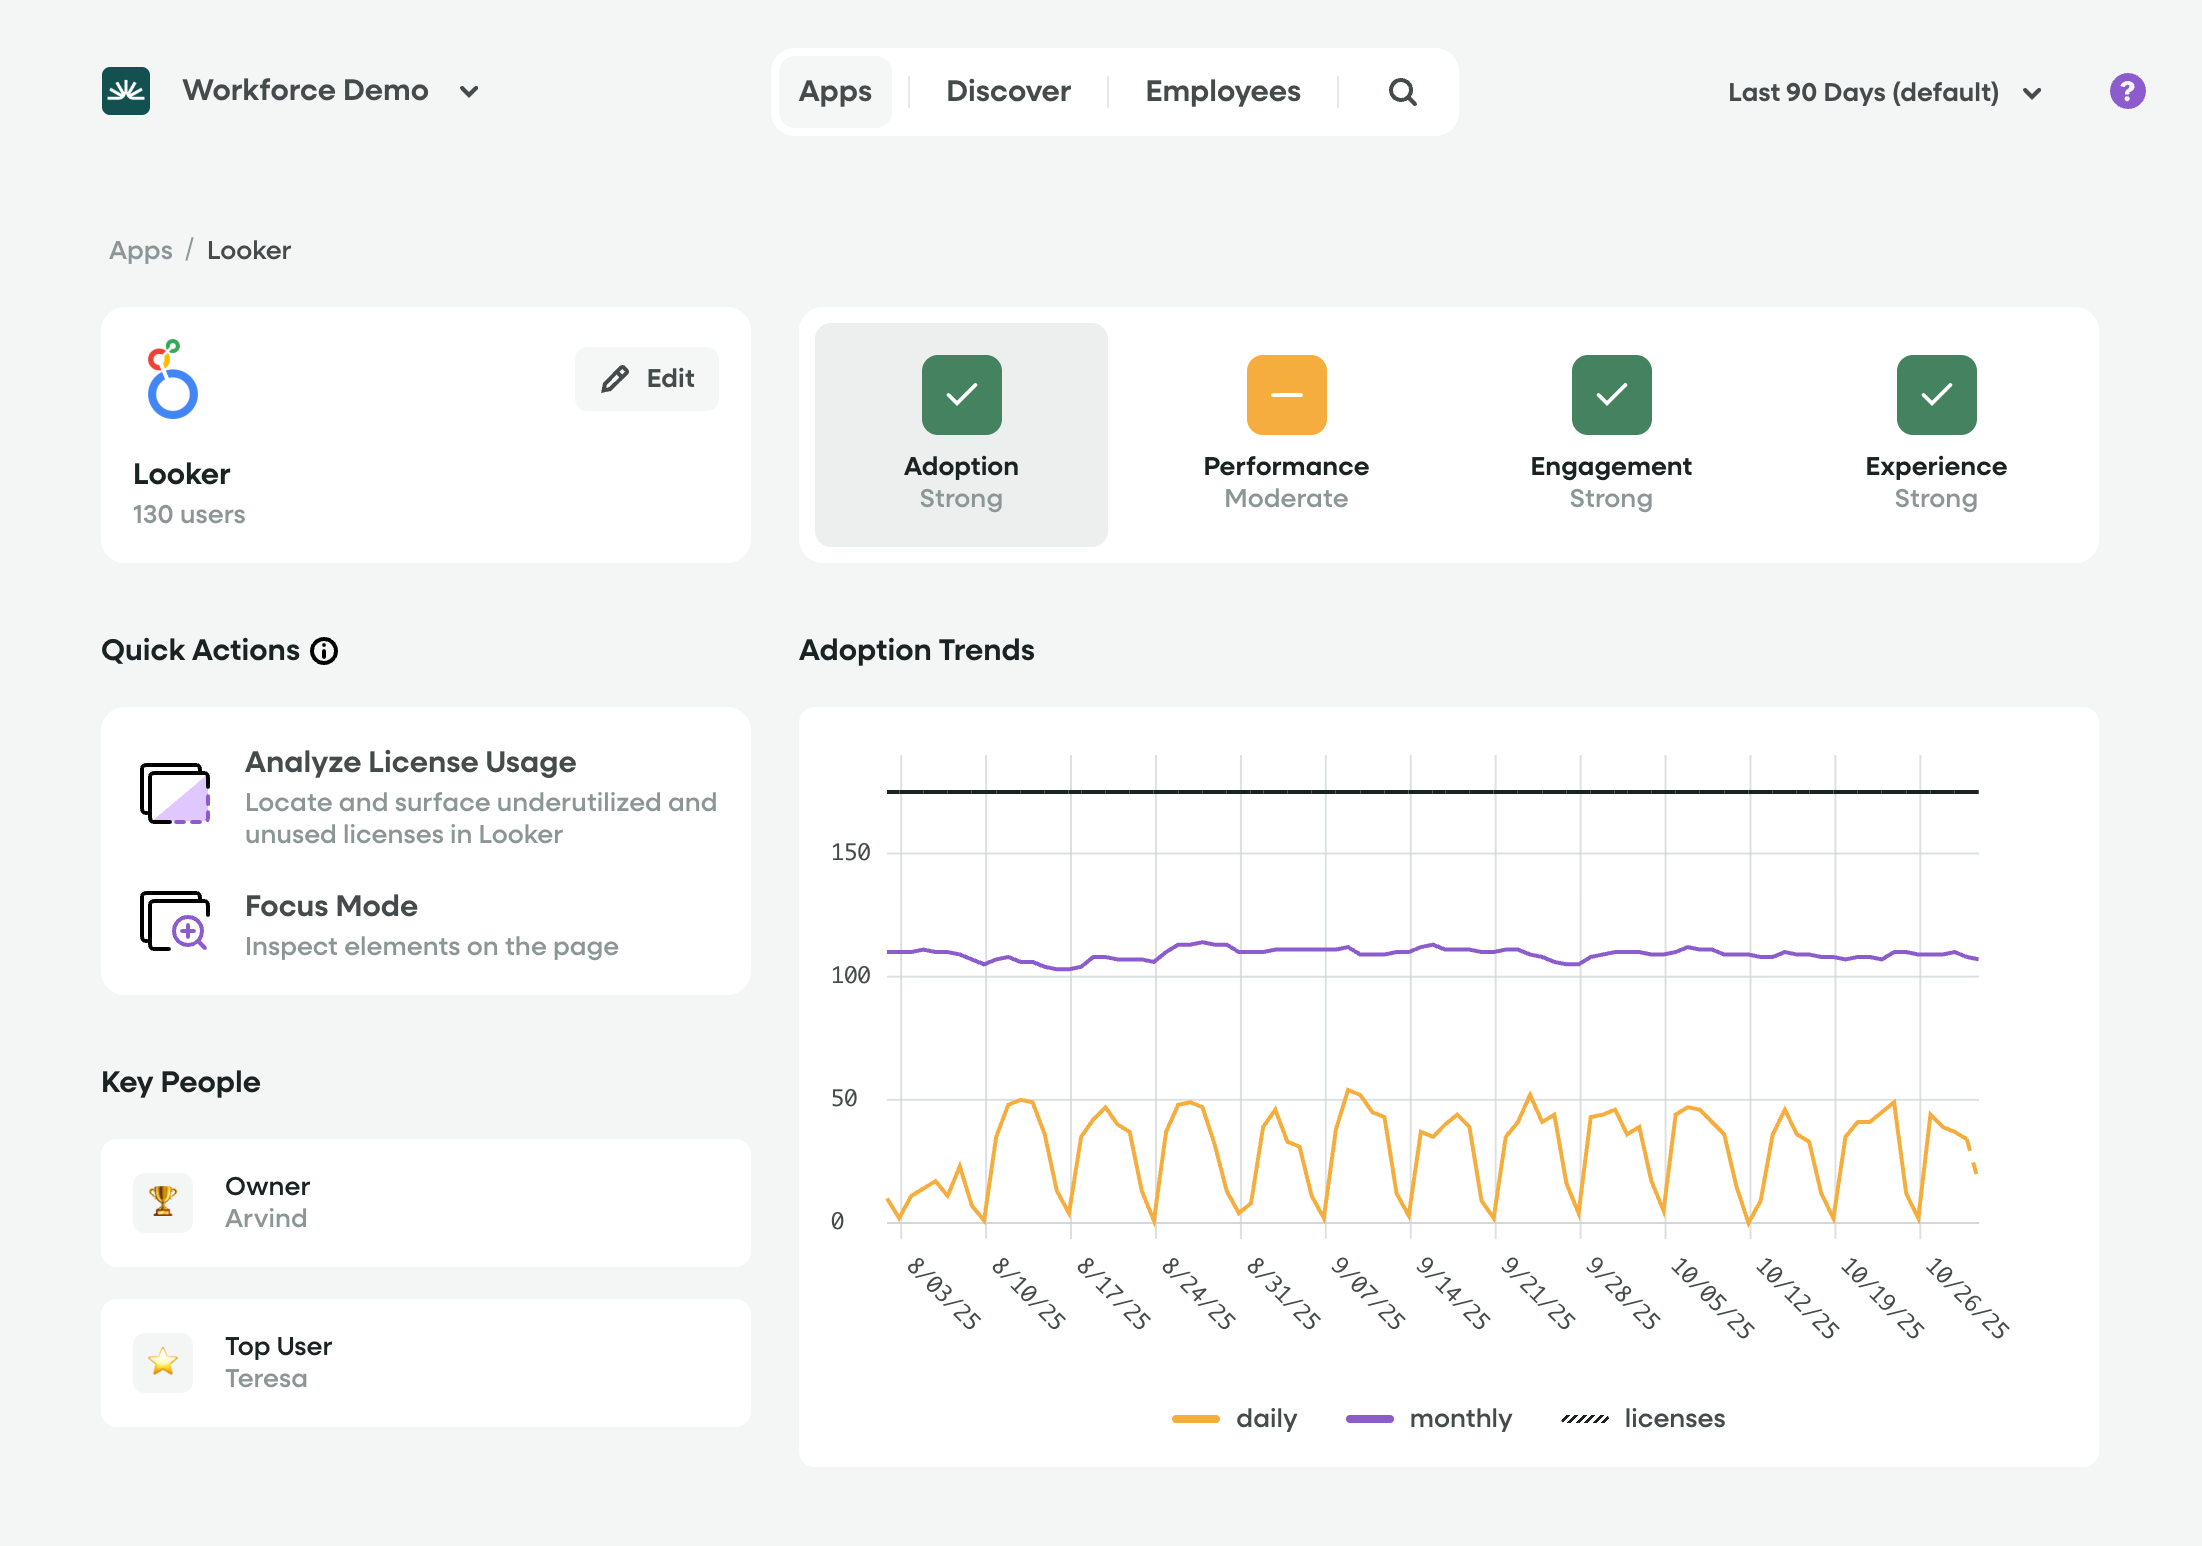Viewport: 2202px width, 1546px height.
Task: Toggle the monthly series legend swatch
Action: [x=1370, y=1419]
